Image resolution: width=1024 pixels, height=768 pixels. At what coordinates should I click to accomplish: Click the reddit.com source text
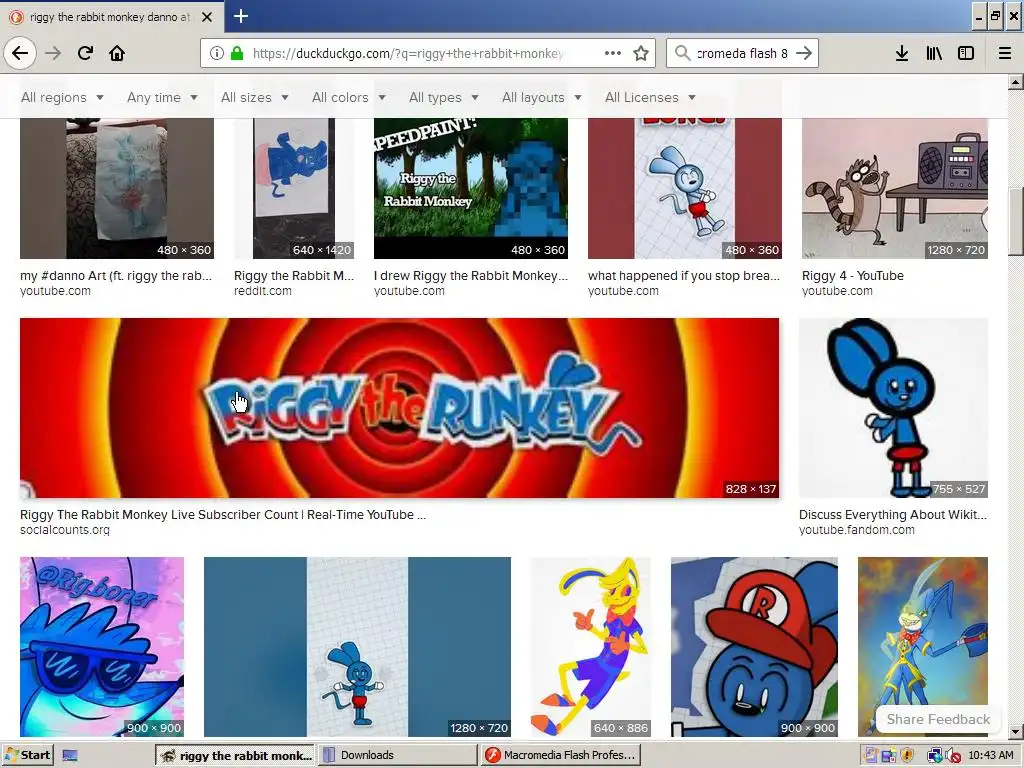coord(263,291)
